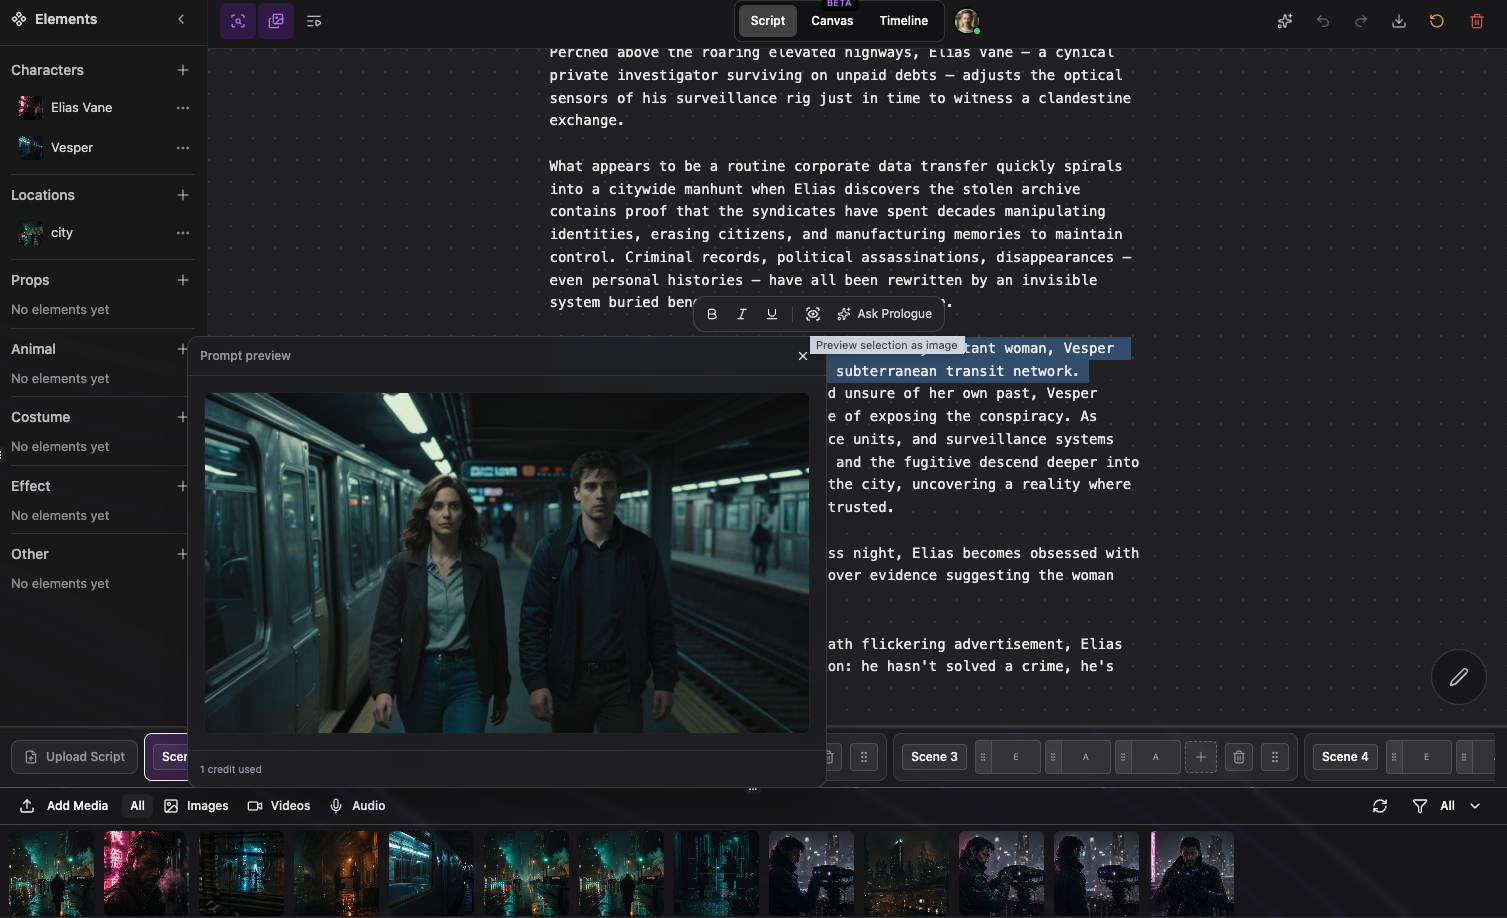Add a new location with plus

183,195
